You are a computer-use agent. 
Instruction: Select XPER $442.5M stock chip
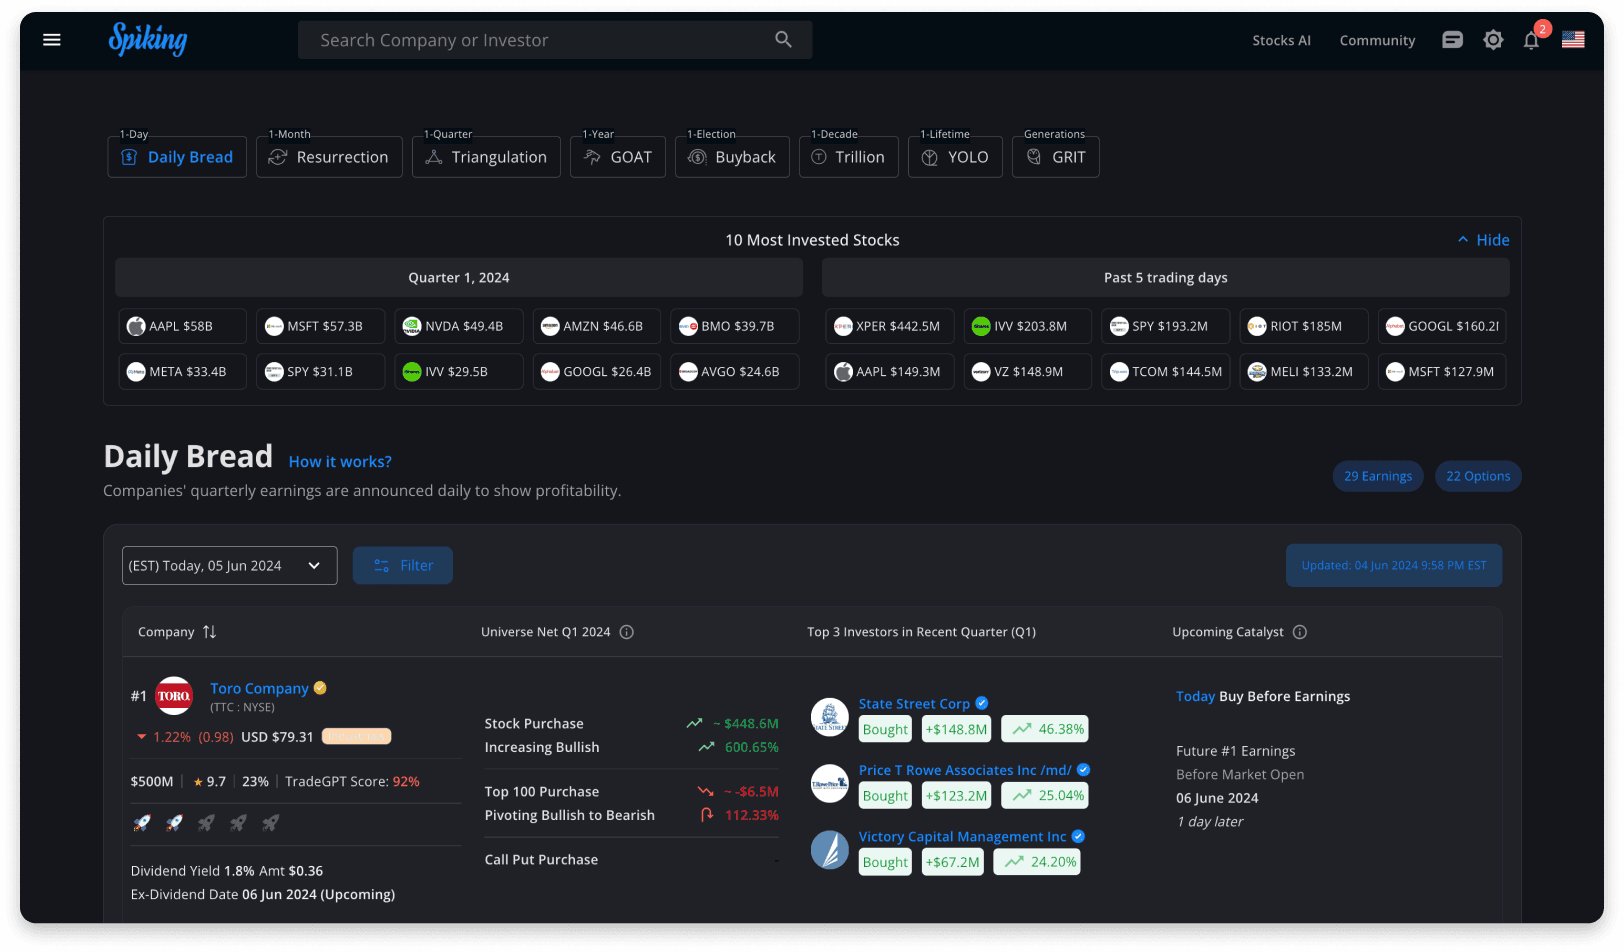point(889,326)
